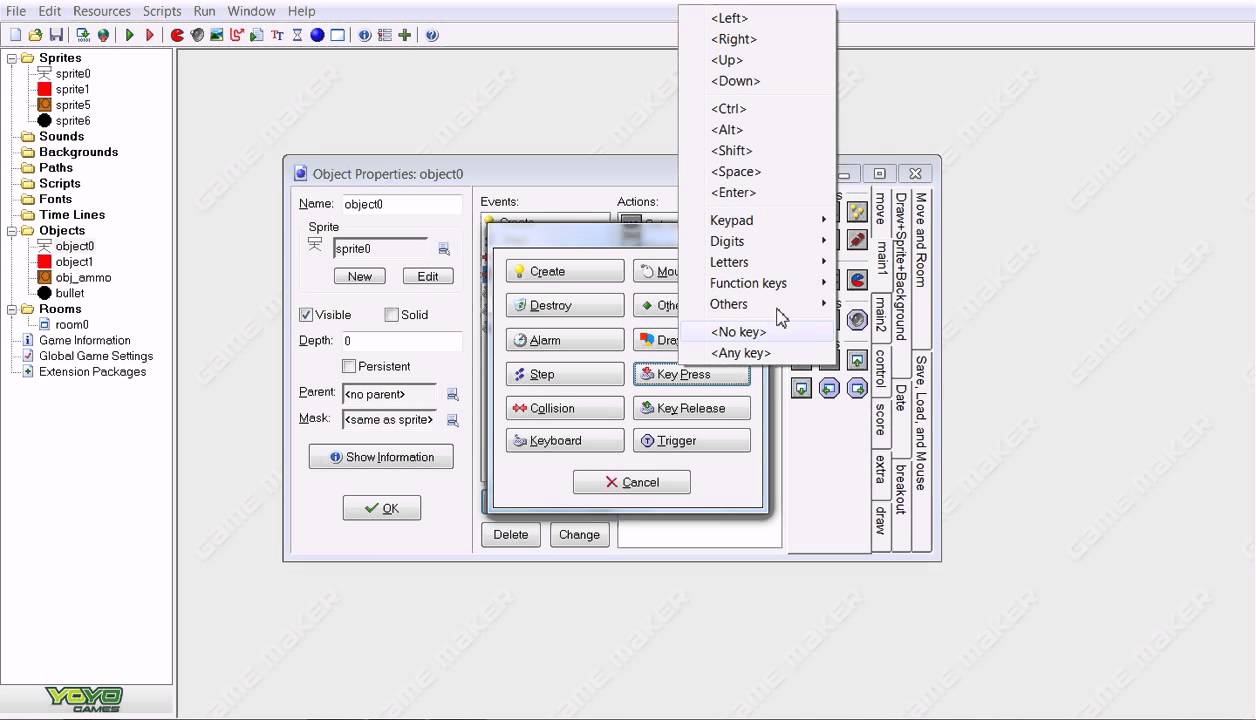Expand the Digits submenu

tap(757, 241)
